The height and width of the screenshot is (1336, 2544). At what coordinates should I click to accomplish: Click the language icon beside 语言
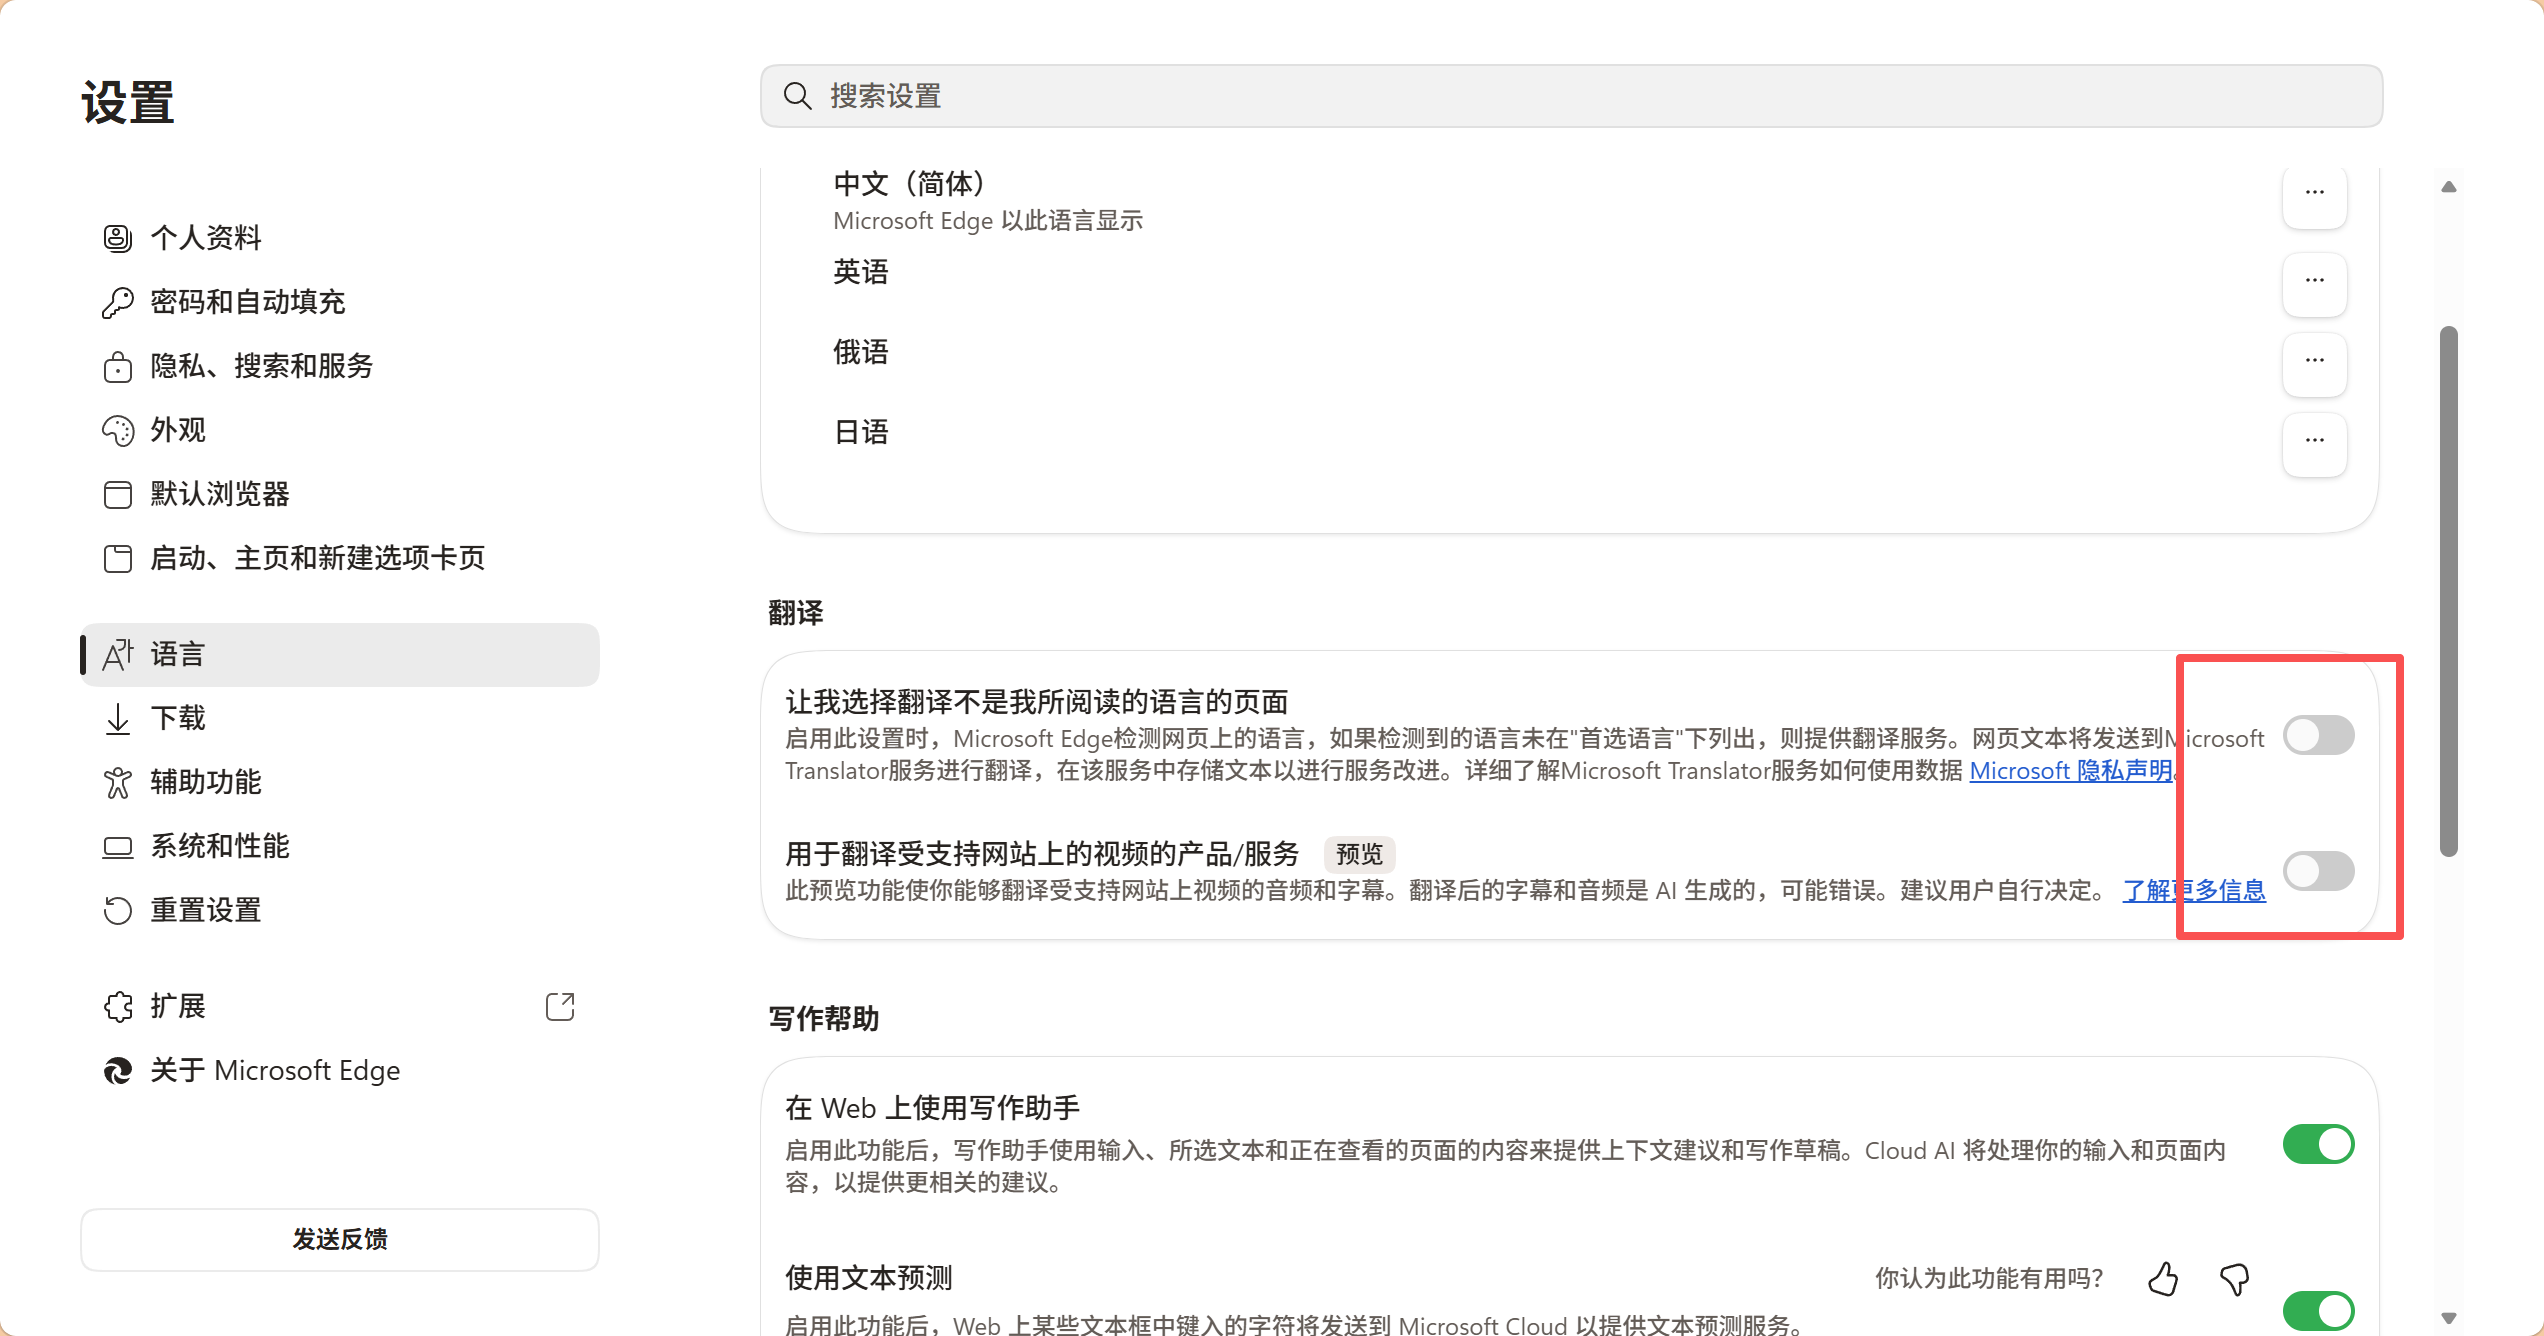point(118,655)
